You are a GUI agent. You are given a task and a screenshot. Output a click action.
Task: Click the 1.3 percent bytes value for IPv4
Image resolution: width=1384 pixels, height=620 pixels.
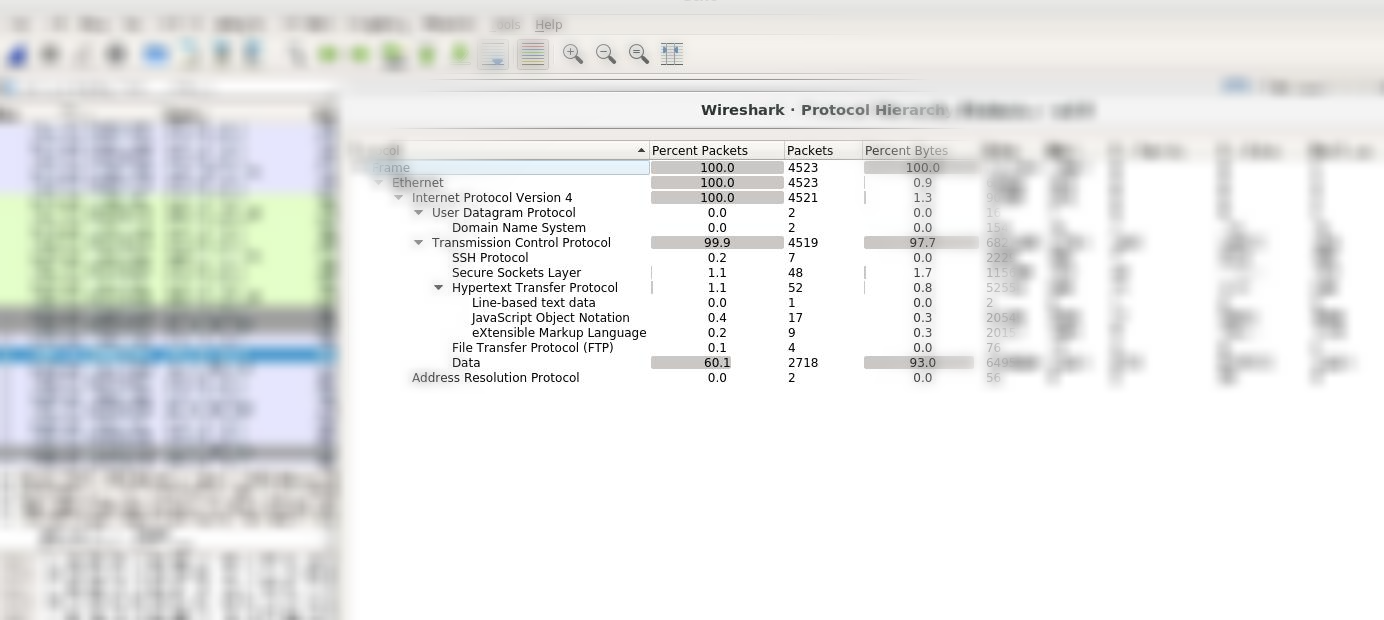tap(922, 198)
